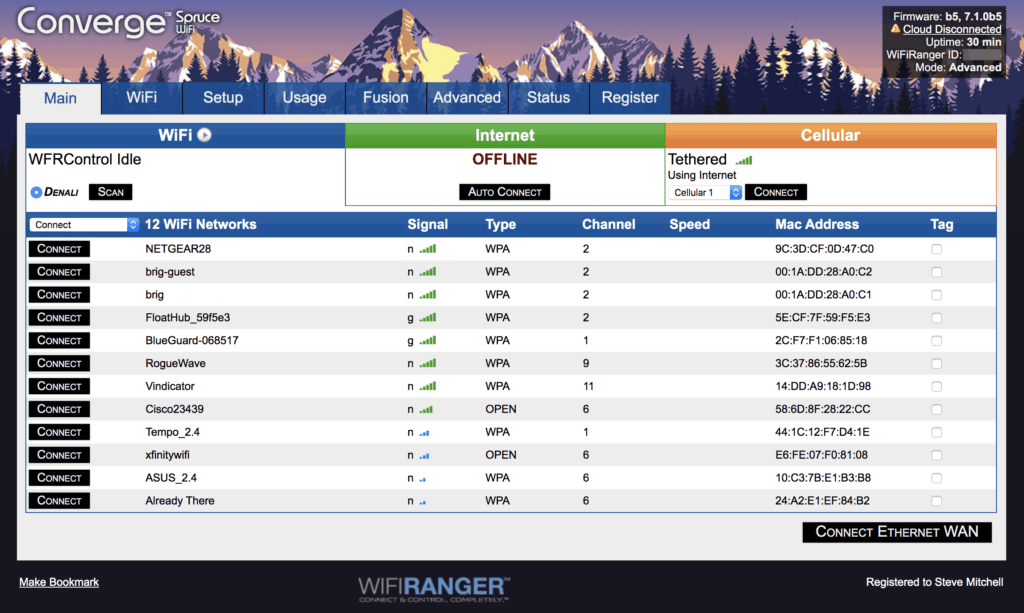The image size is (1024, 613).
Task: Click the Cellular Connect button
Action: click(x=776, y=192)
